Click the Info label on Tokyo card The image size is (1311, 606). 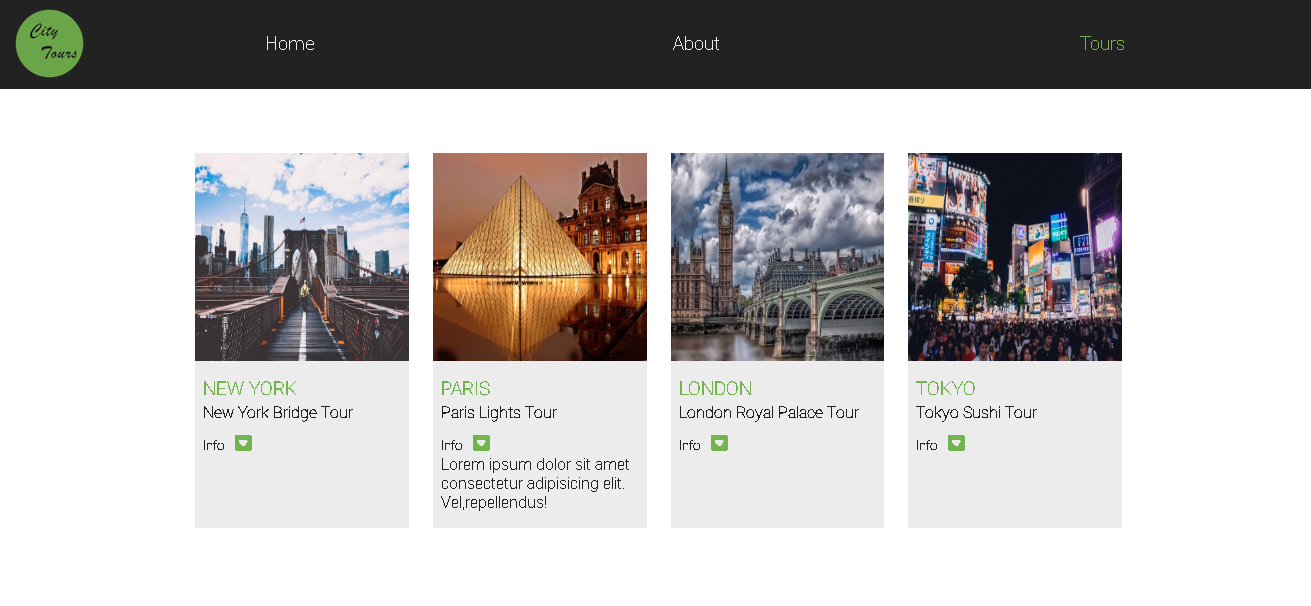point(926,444)
